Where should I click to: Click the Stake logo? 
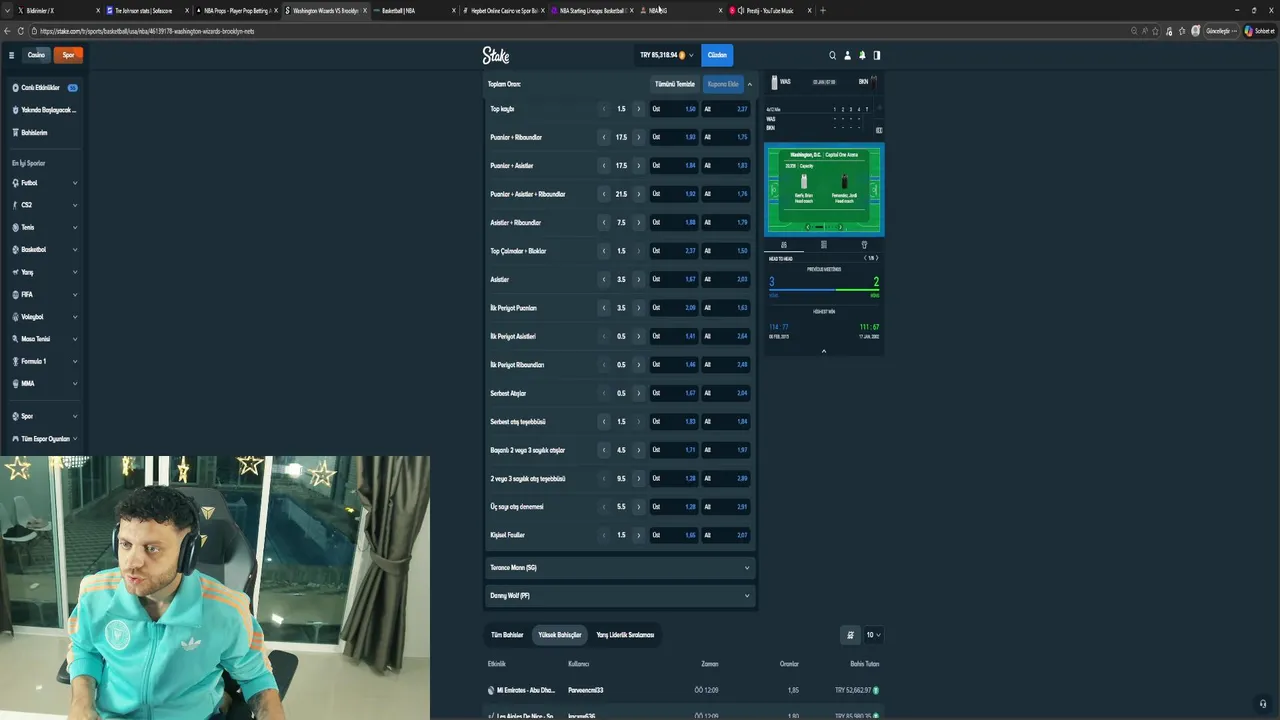click(x=496, y=55)
